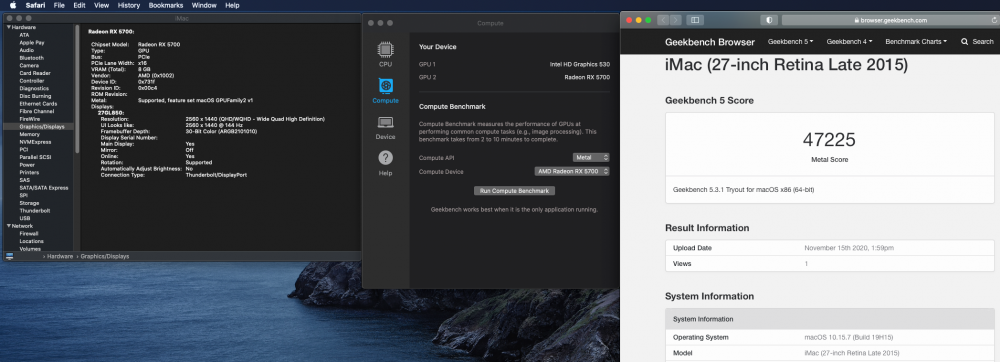The width and height of the screenshot is (1000, 362).
Task: Open the Safari menu
Action: 35,5
